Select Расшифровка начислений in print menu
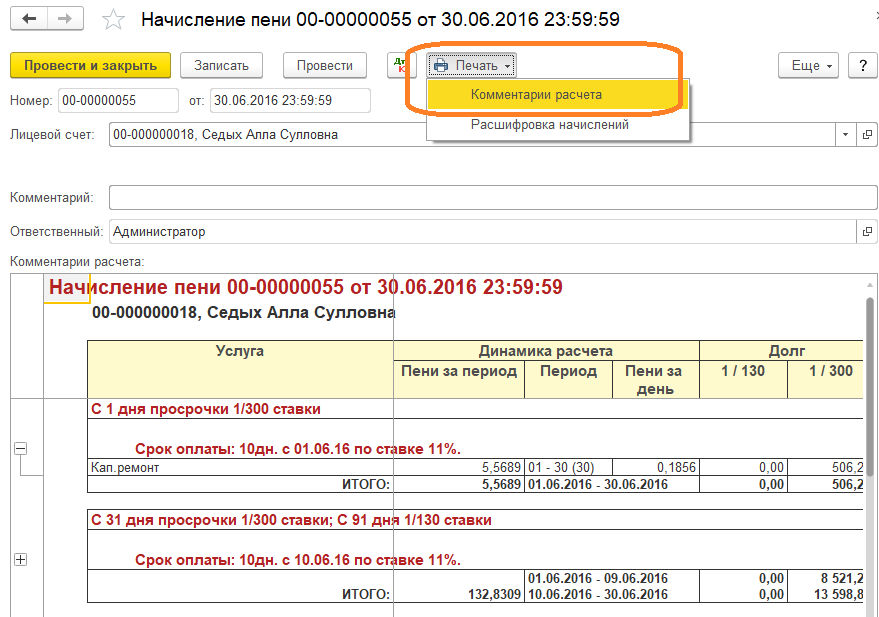 click(x=557, y=124)
